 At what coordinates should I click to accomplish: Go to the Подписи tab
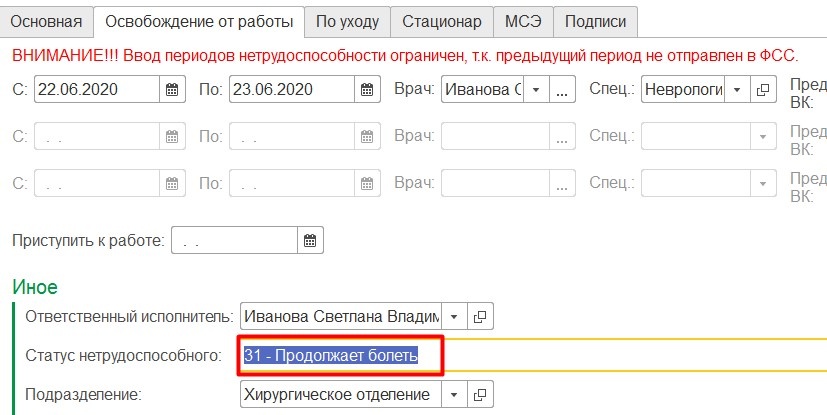pos(596,21)
